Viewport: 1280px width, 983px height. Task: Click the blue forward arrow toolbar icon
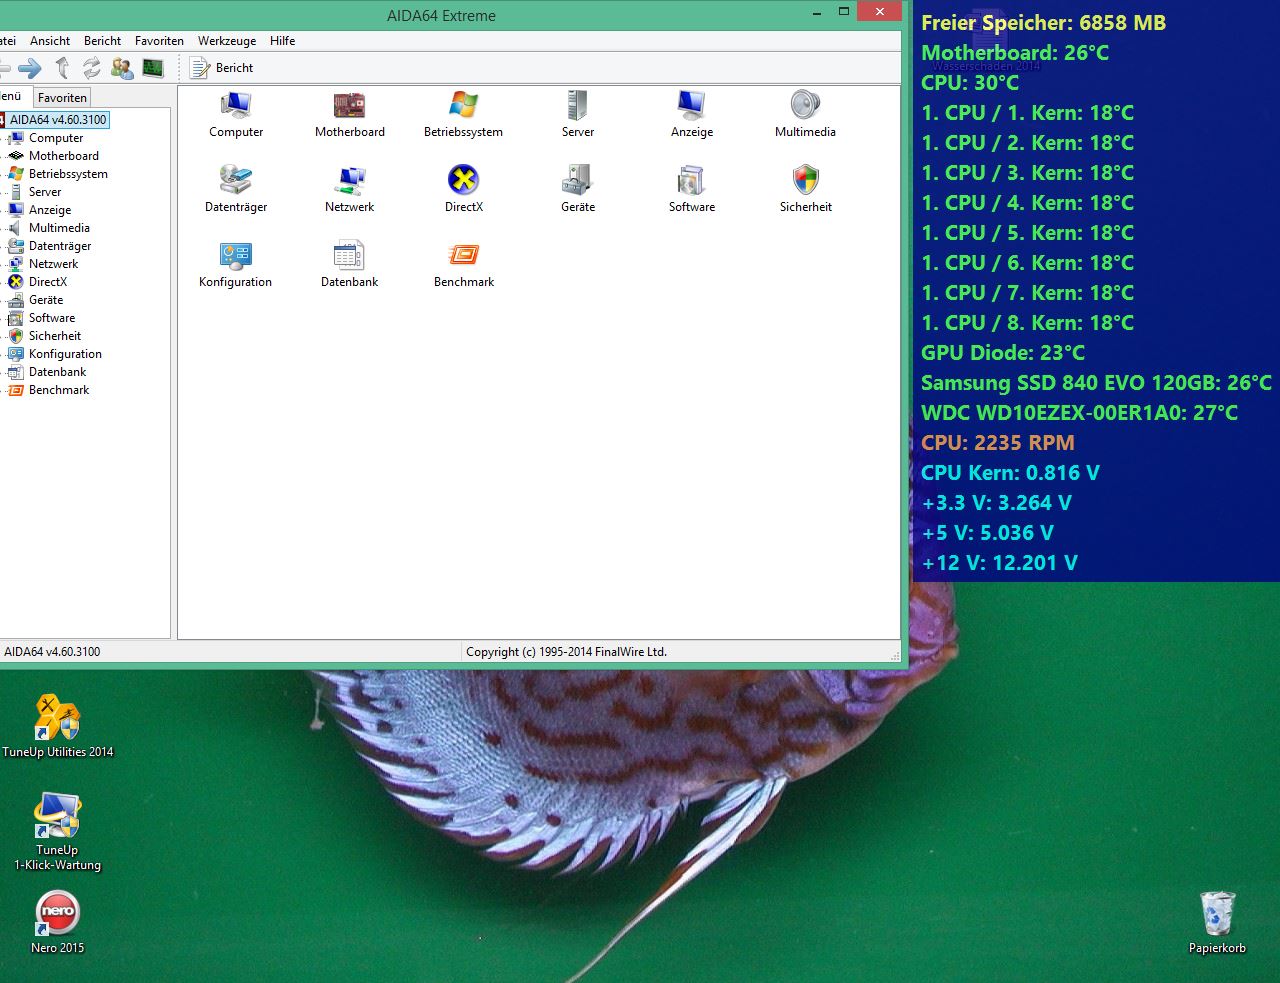30,68
